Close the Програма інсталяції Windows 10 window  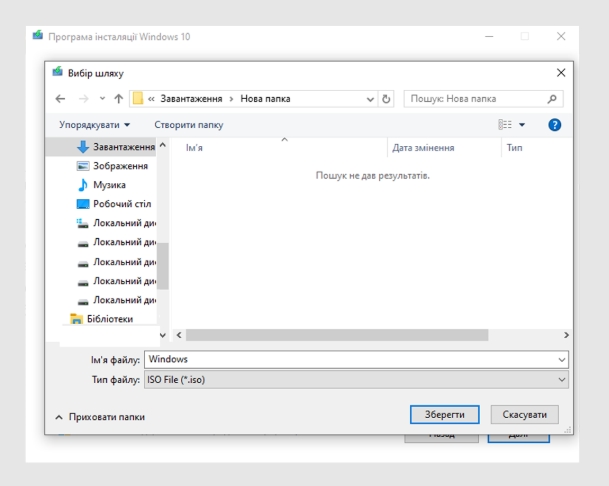tap(561, 36)
